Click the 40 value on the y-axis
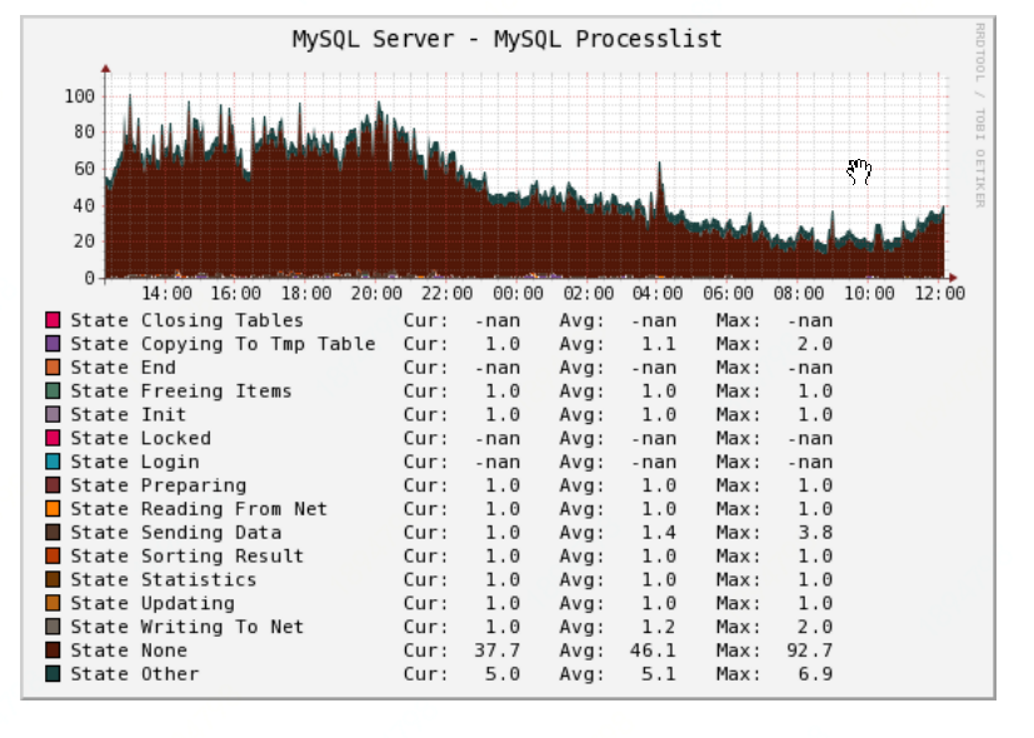The height and width of the screenshot is (738, 1034). pos(84,206)
